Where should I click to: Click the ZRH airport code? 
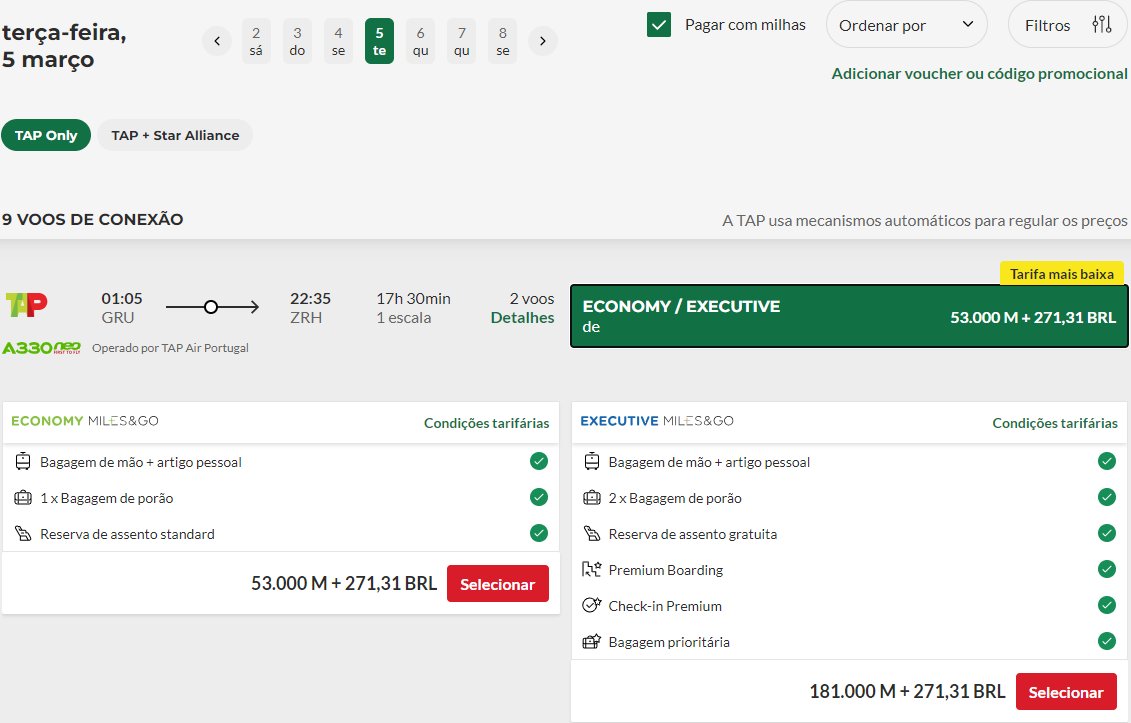click(x=306, y=317)
